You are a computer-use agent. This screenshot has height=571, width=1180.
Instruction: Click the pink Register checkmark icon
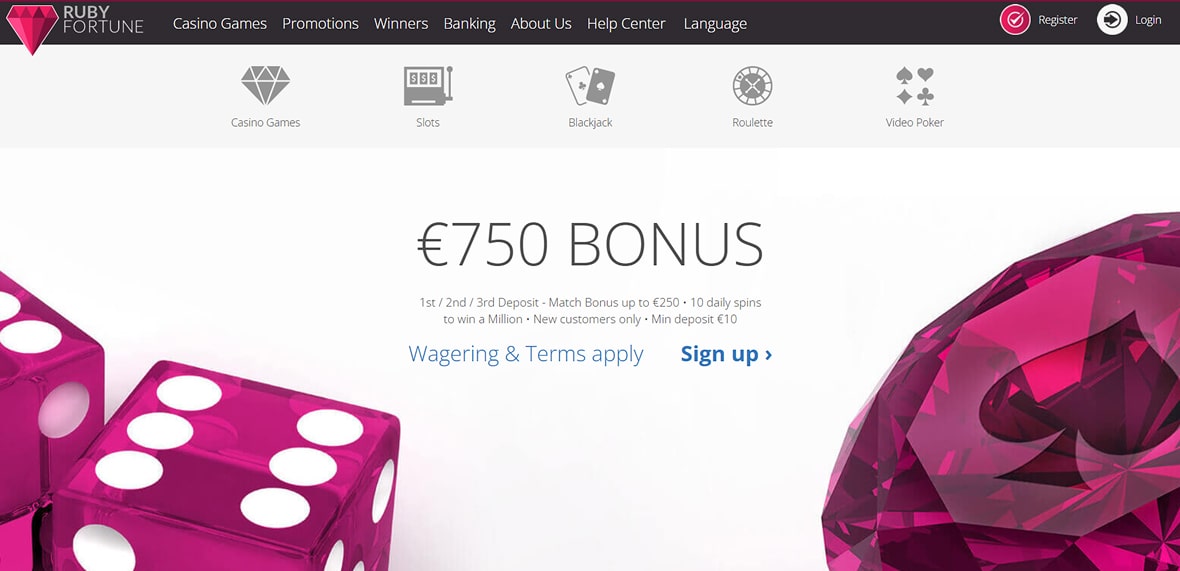1014,20
